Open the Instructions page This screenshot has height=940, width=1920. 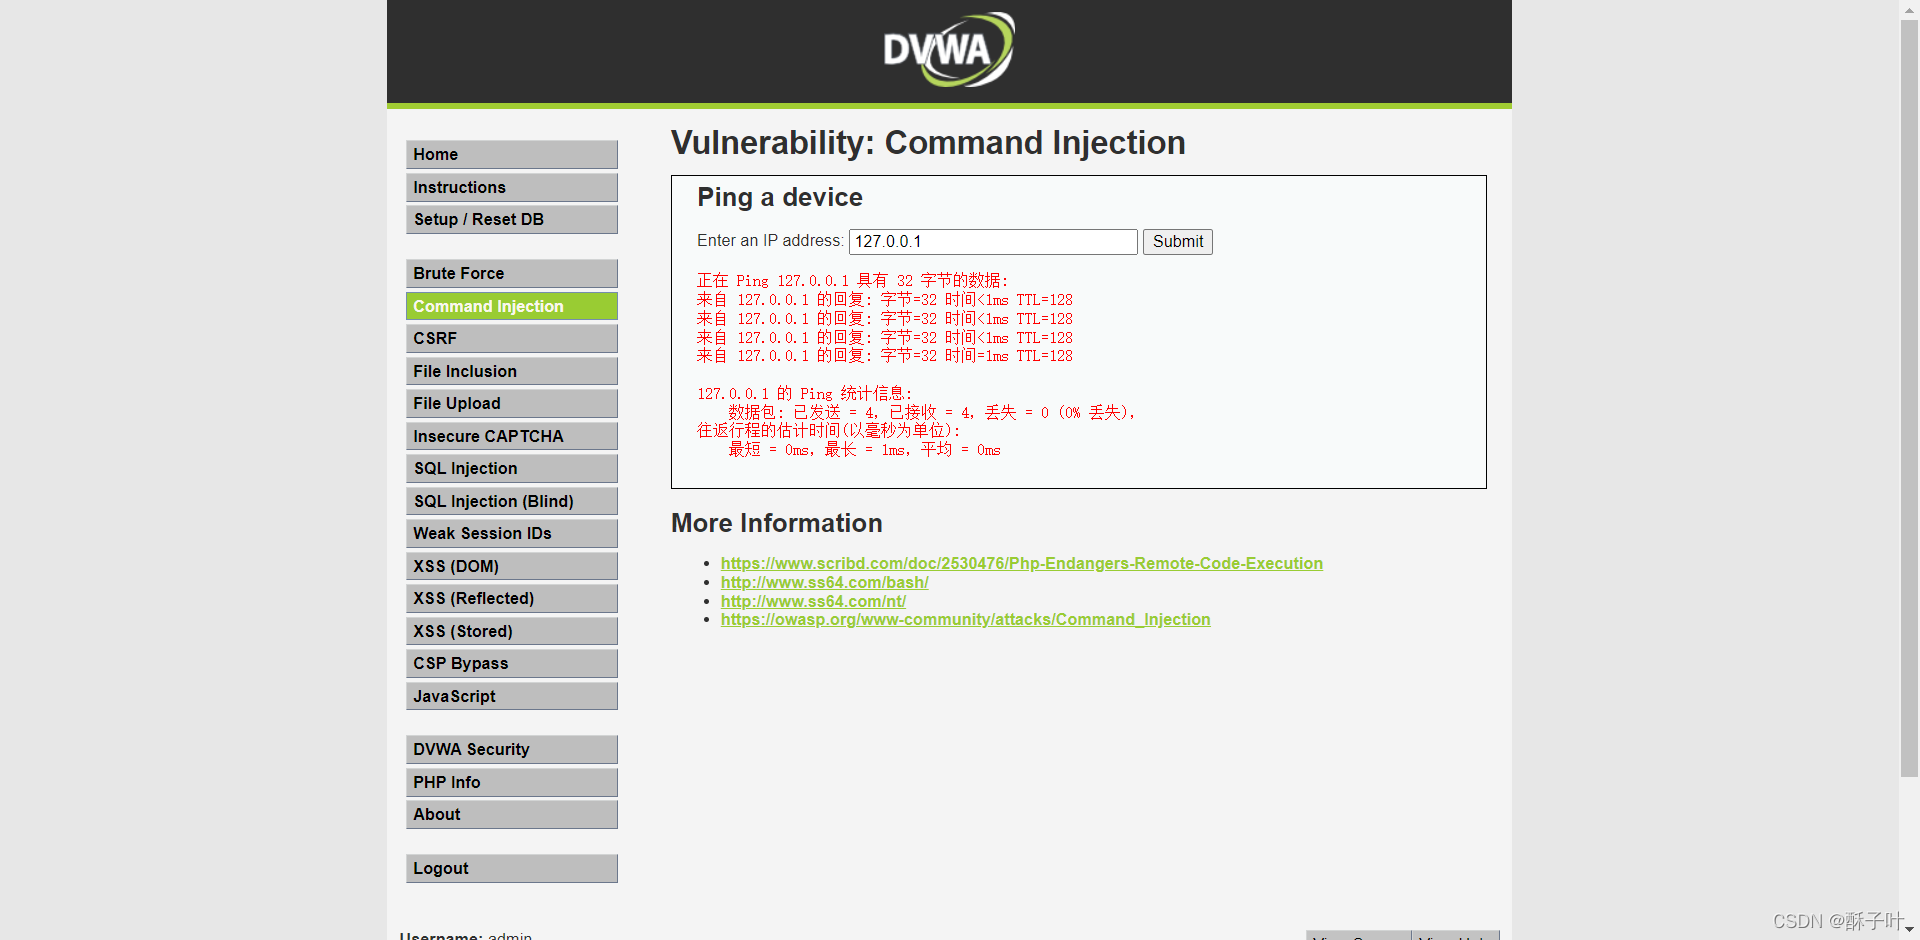(x=511, y=187)
